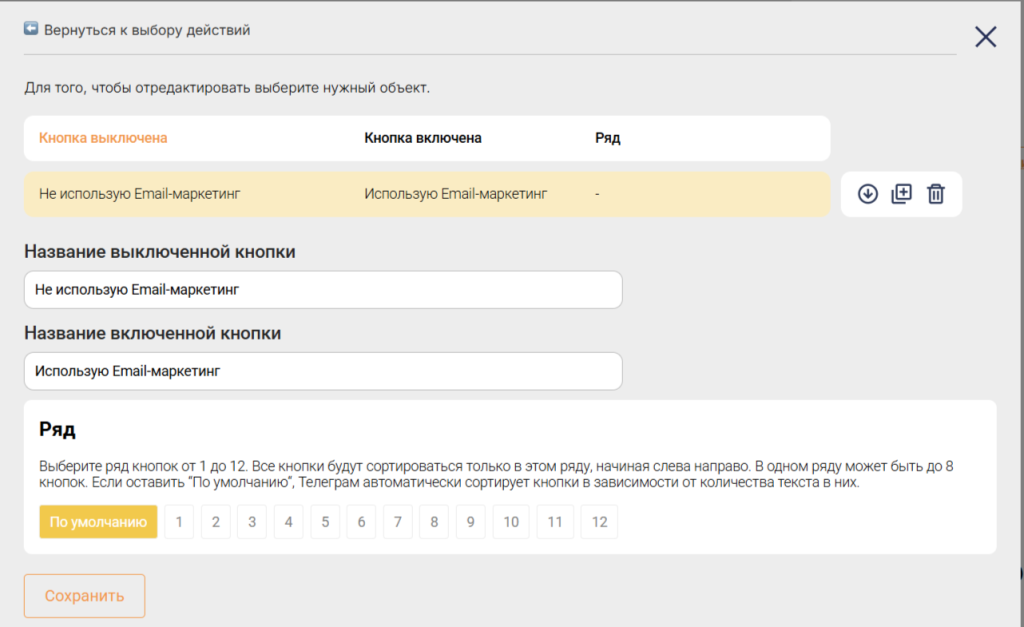This screenshot has width=1024, height=627.
Task: Select the highlighted 'Не использую Email-маркетинг' table row
Action: (x=427, y=194)
